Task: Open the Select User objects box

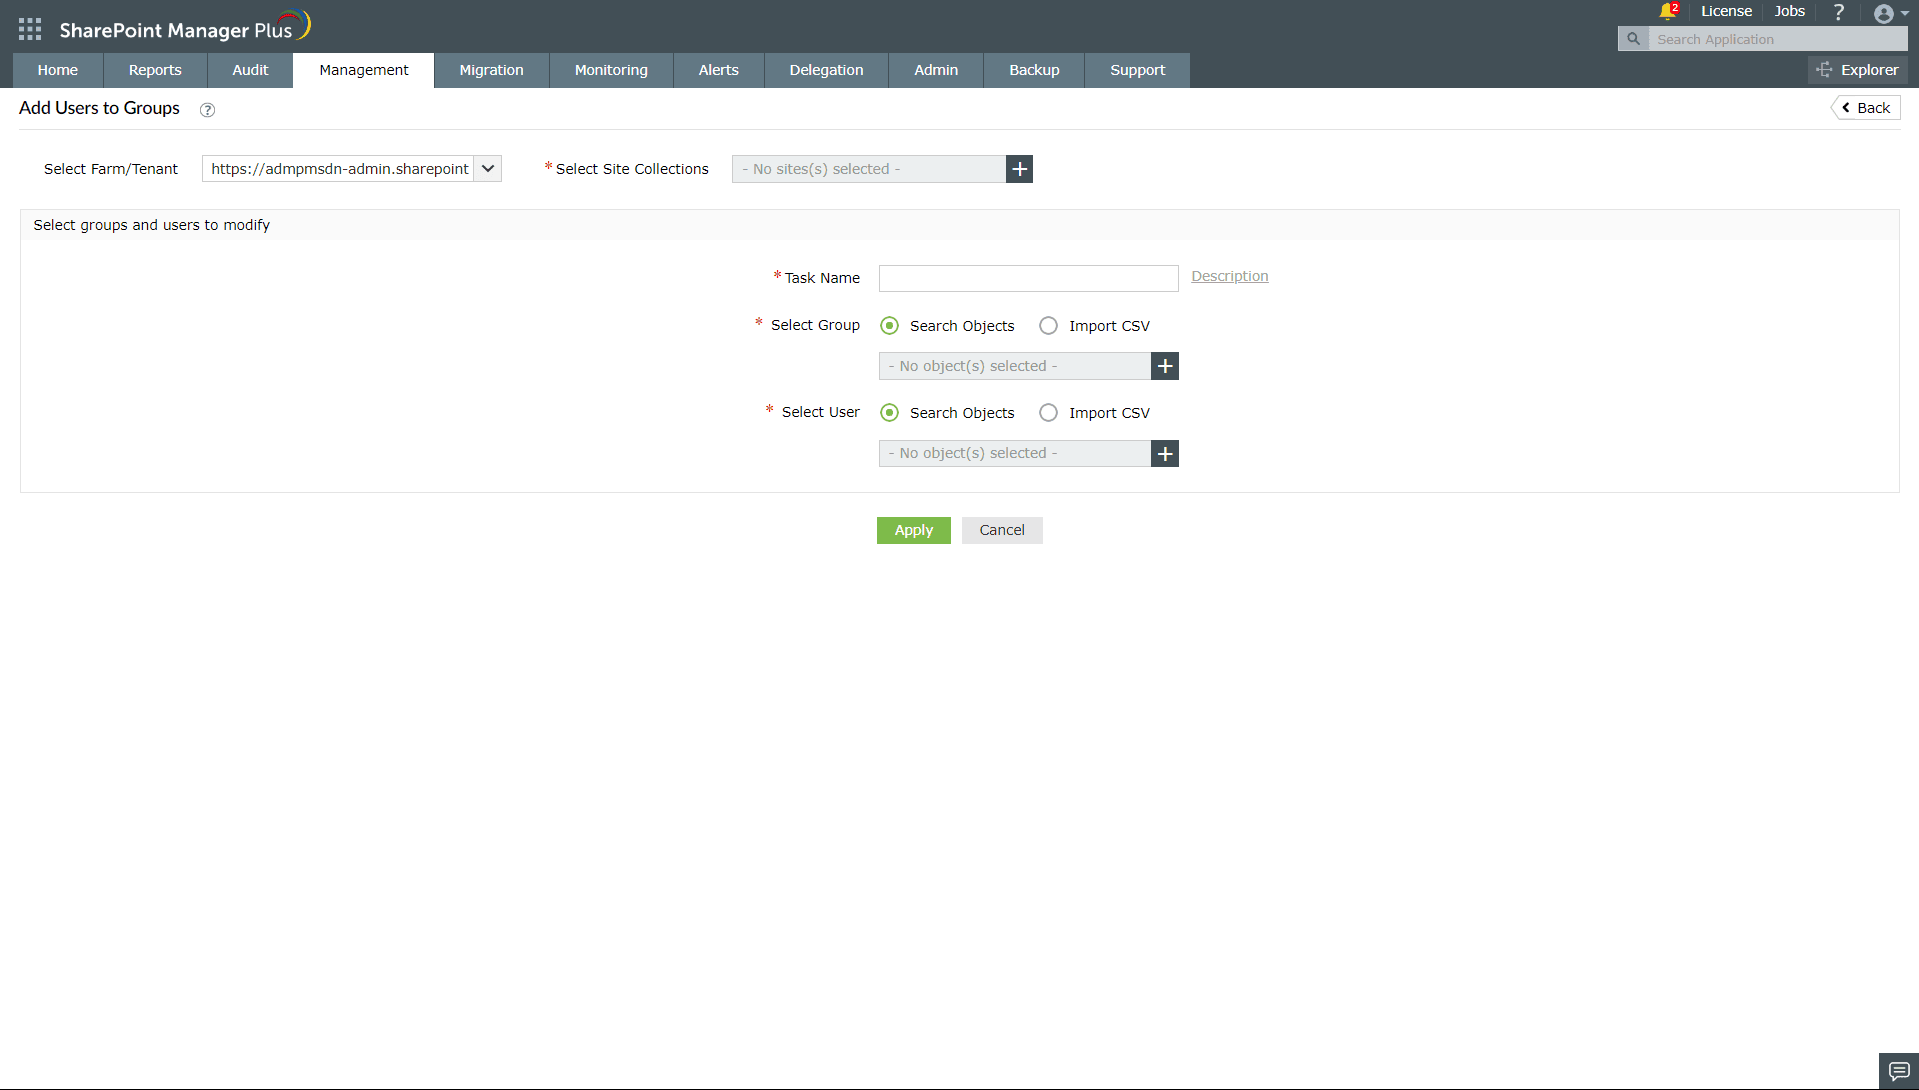Action: click(1015, 454)
